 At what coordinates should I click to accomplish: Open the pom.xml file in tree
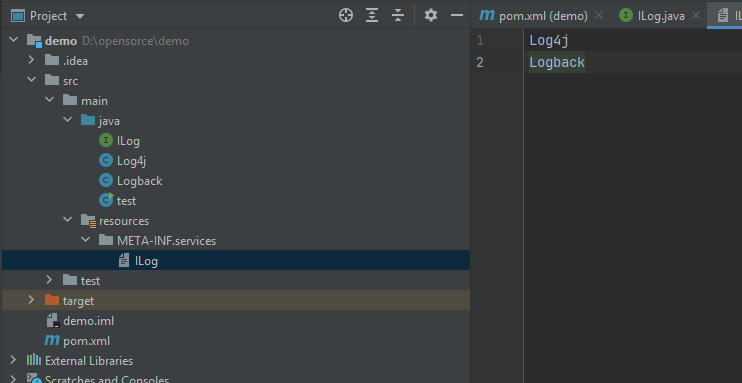coord(86,341)
